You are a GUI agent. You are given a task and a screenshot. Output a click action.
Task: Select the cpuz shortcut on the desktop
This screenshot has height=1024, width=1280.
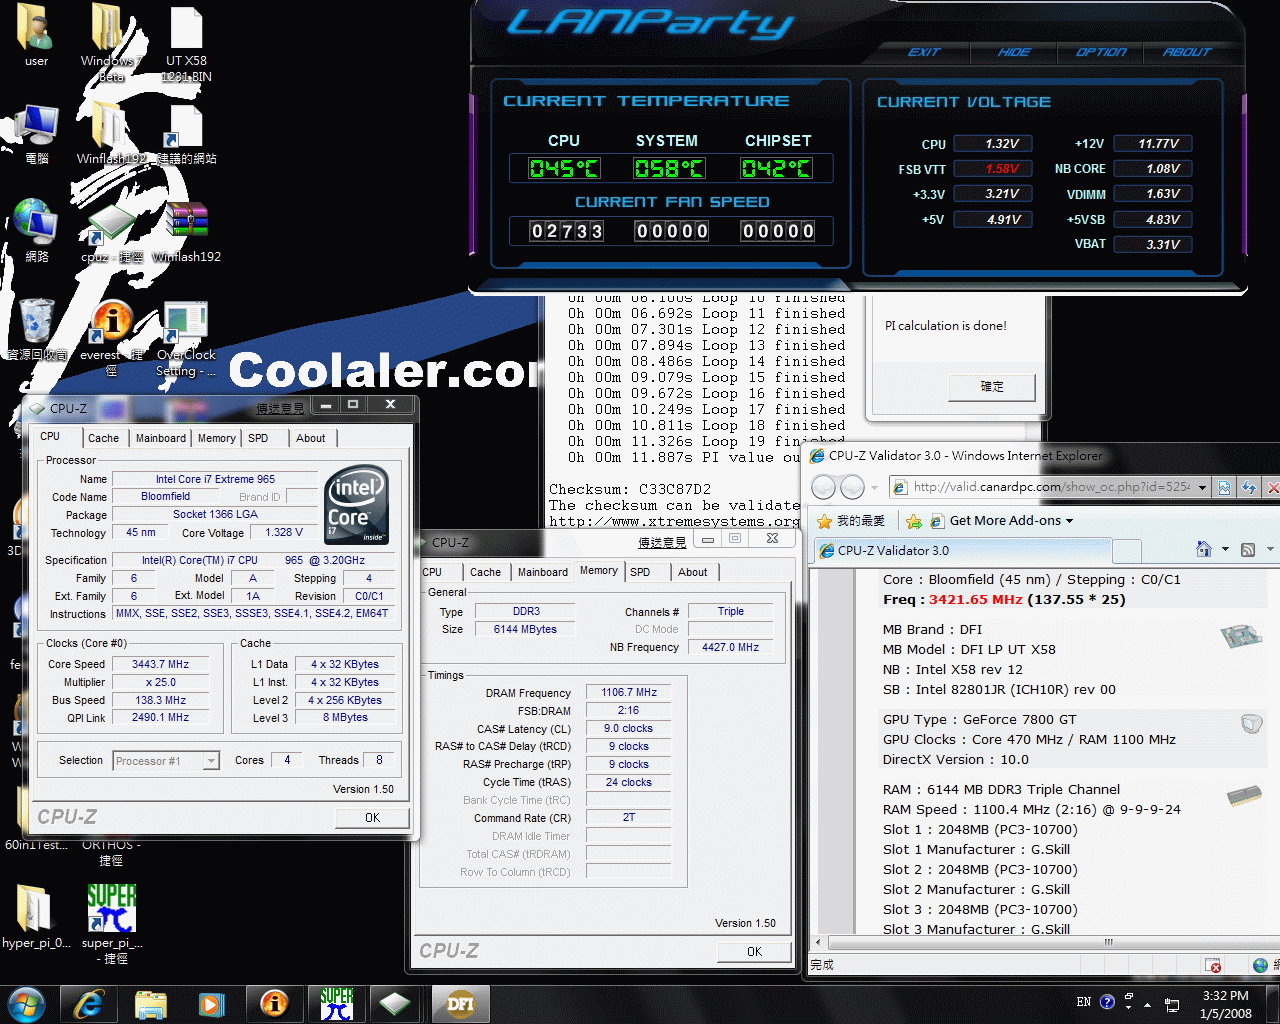tap(110, 232)
